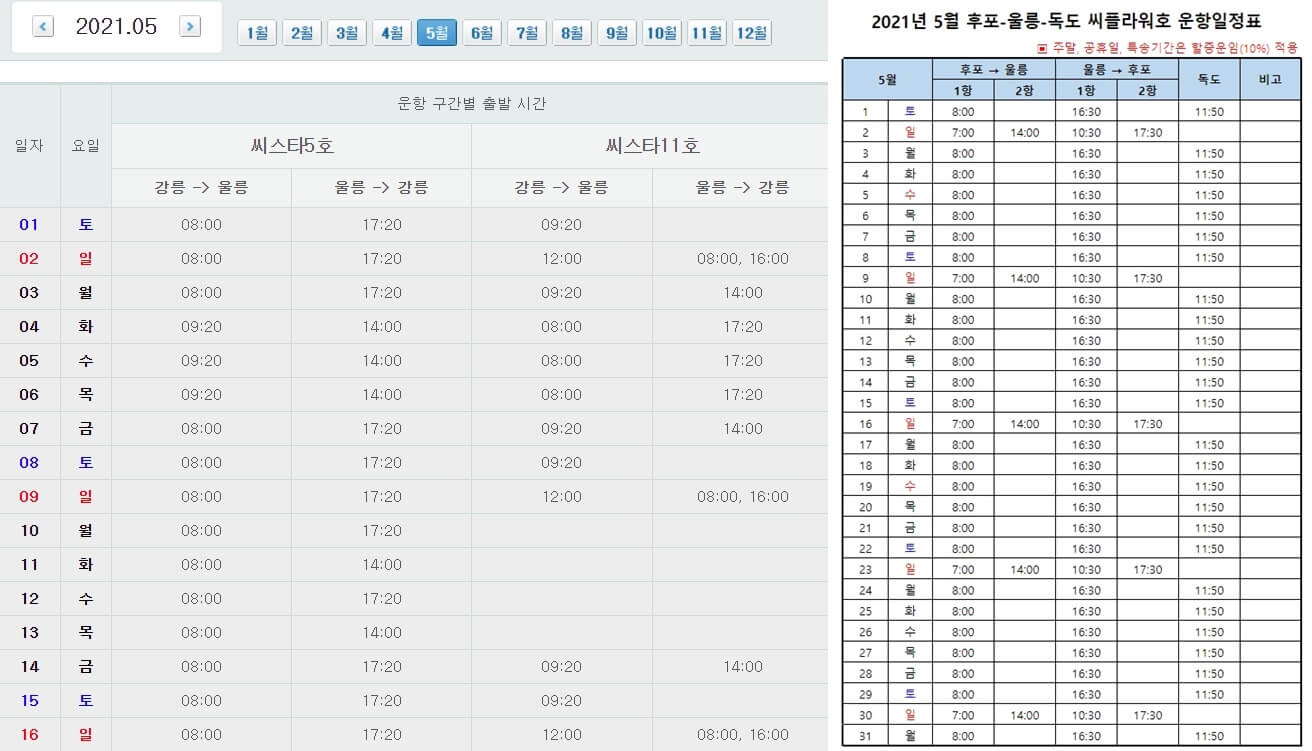This screenshot has height=751, width=1312.
Task: Click 운항 구간별 출발 시간 header
Action: point(470,104)
